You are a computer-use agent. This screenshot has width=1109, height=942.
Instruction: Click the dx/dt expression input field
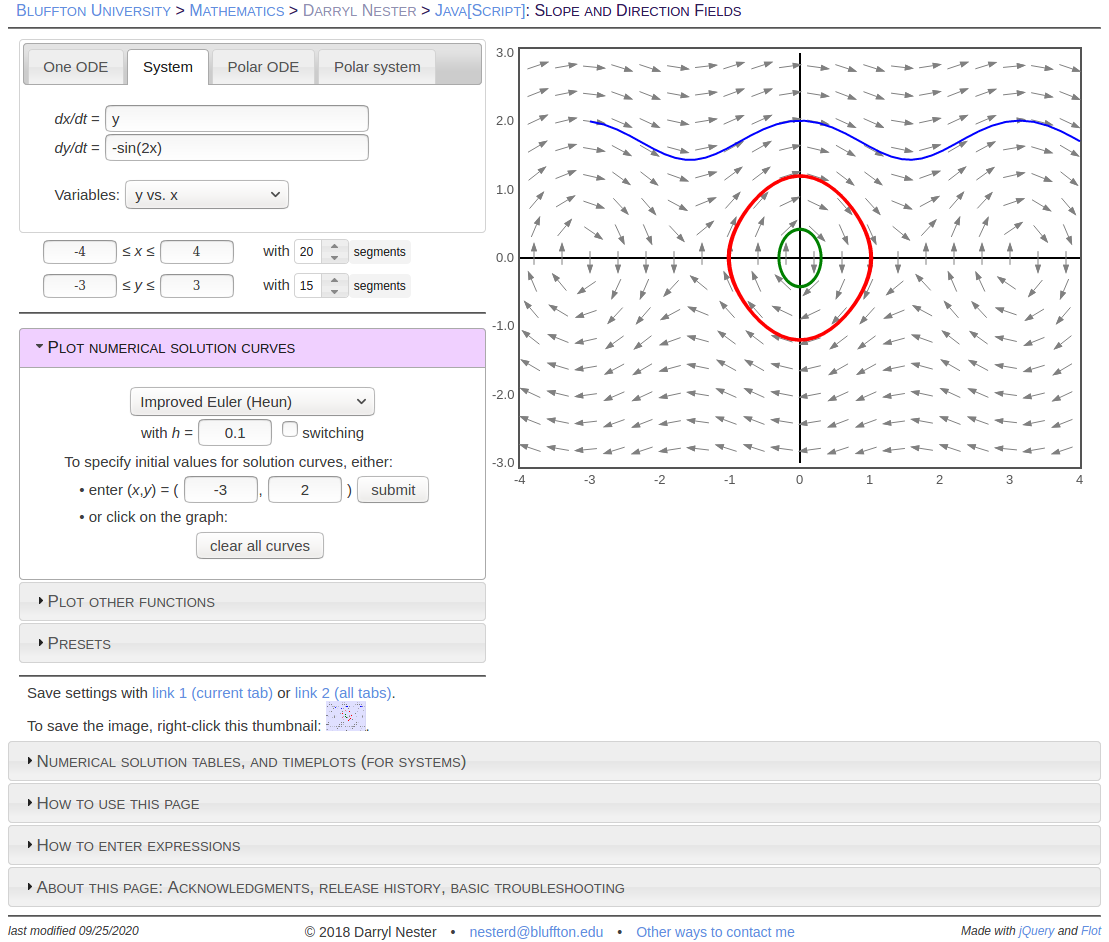pos(236,118)
